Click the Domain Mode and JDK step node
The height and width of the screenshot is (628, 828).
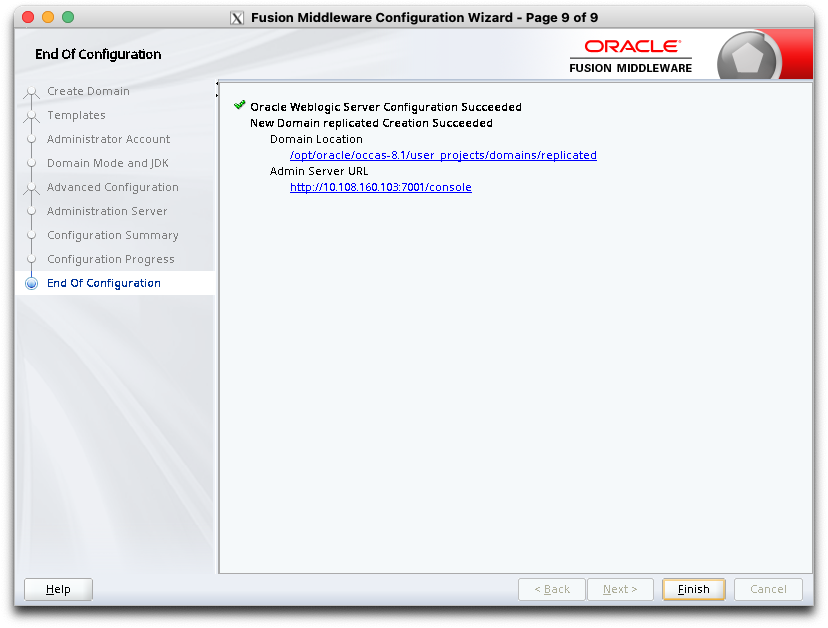coord(32,163)
